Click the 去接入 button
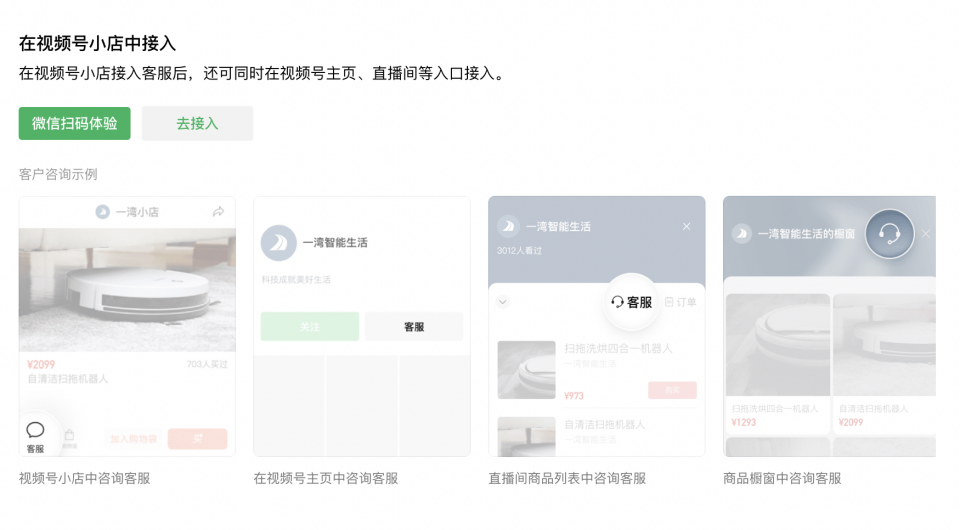 tap(197, 124)
